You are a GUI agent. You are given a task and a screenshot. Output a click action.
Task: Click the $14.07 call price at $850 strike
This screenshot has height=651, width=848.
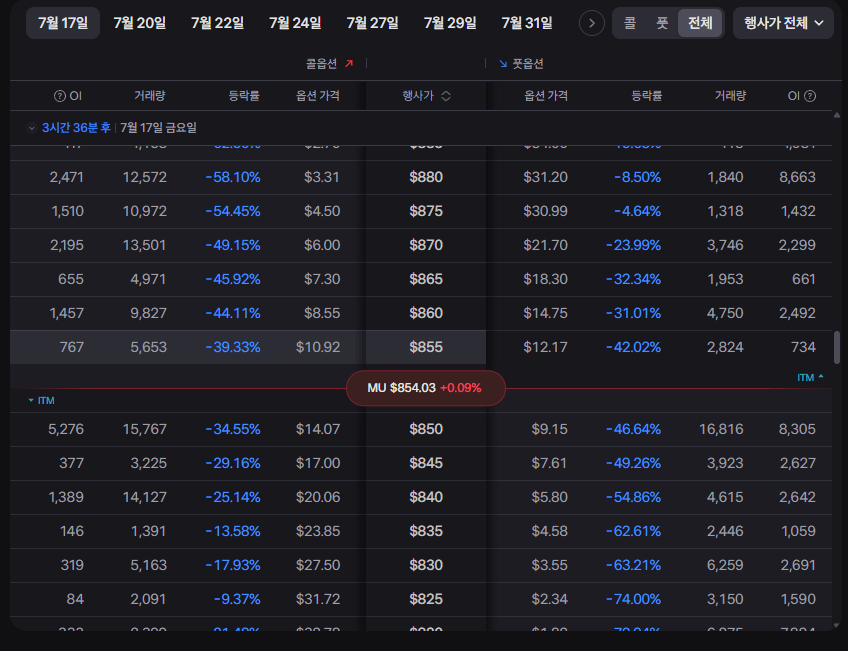(318, 429)
